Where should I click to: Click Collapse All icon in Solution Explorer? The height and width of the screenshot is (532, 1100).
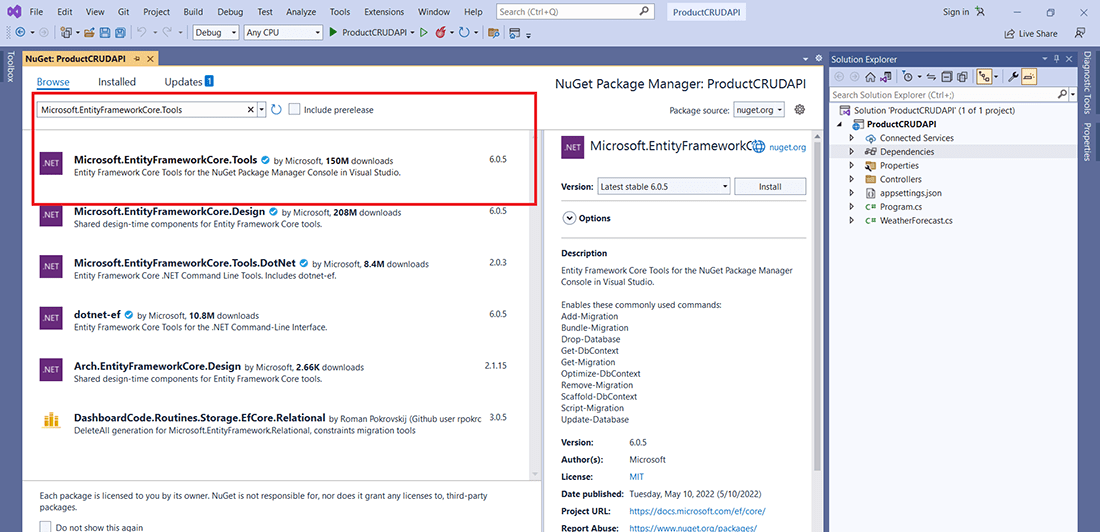(x=947, y=77)
